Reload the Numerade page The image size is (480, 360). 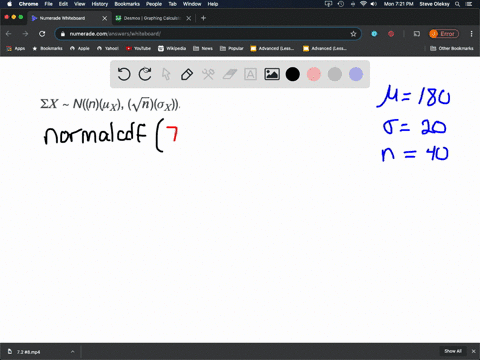42,34
